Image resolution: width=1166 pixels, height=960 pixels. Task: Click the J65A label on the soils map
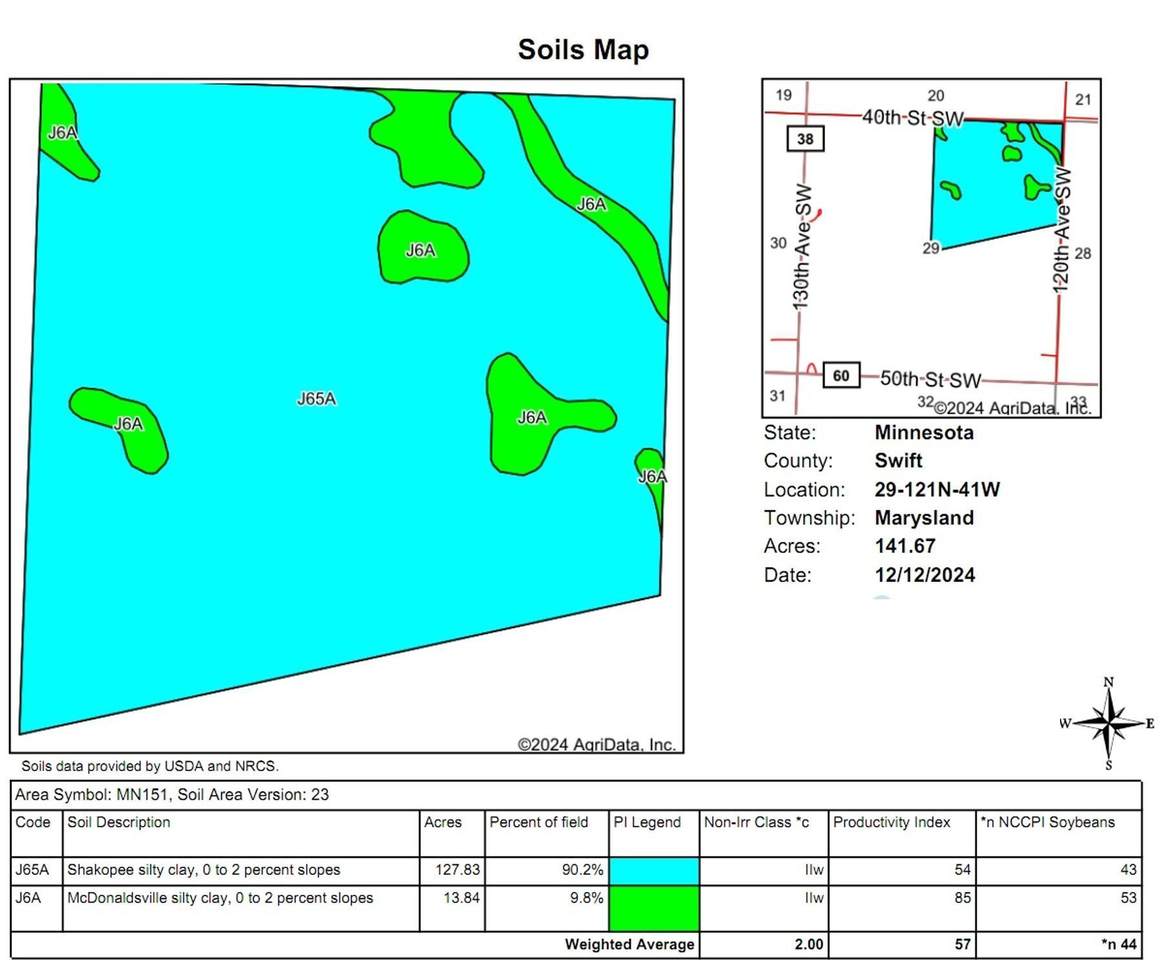tap(316, 399)
